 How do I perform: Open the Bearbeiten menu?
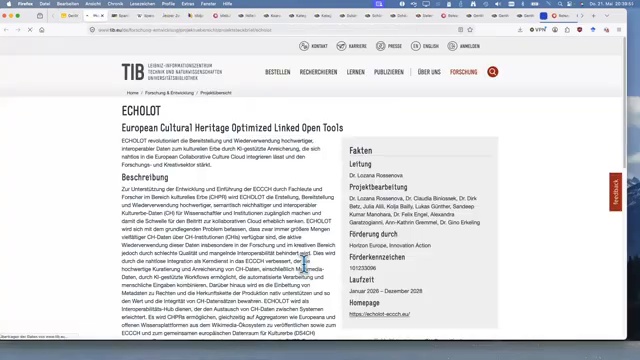point(68,4)
